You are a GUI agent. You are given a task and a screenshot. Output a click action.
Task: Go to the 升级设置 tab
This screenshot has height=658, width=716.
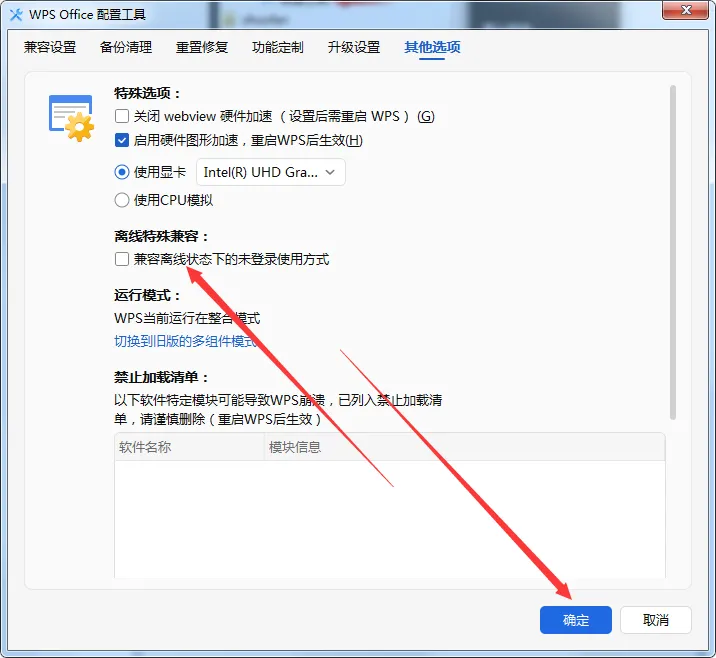354,47
